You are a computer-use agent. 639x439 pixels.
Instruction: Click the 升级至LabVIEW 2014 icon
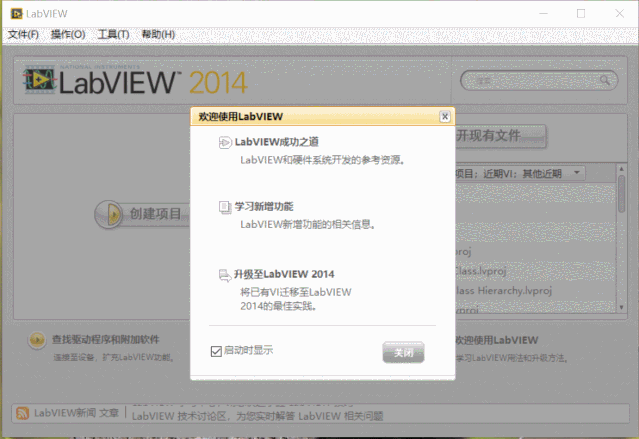click(x=225, y=275)
